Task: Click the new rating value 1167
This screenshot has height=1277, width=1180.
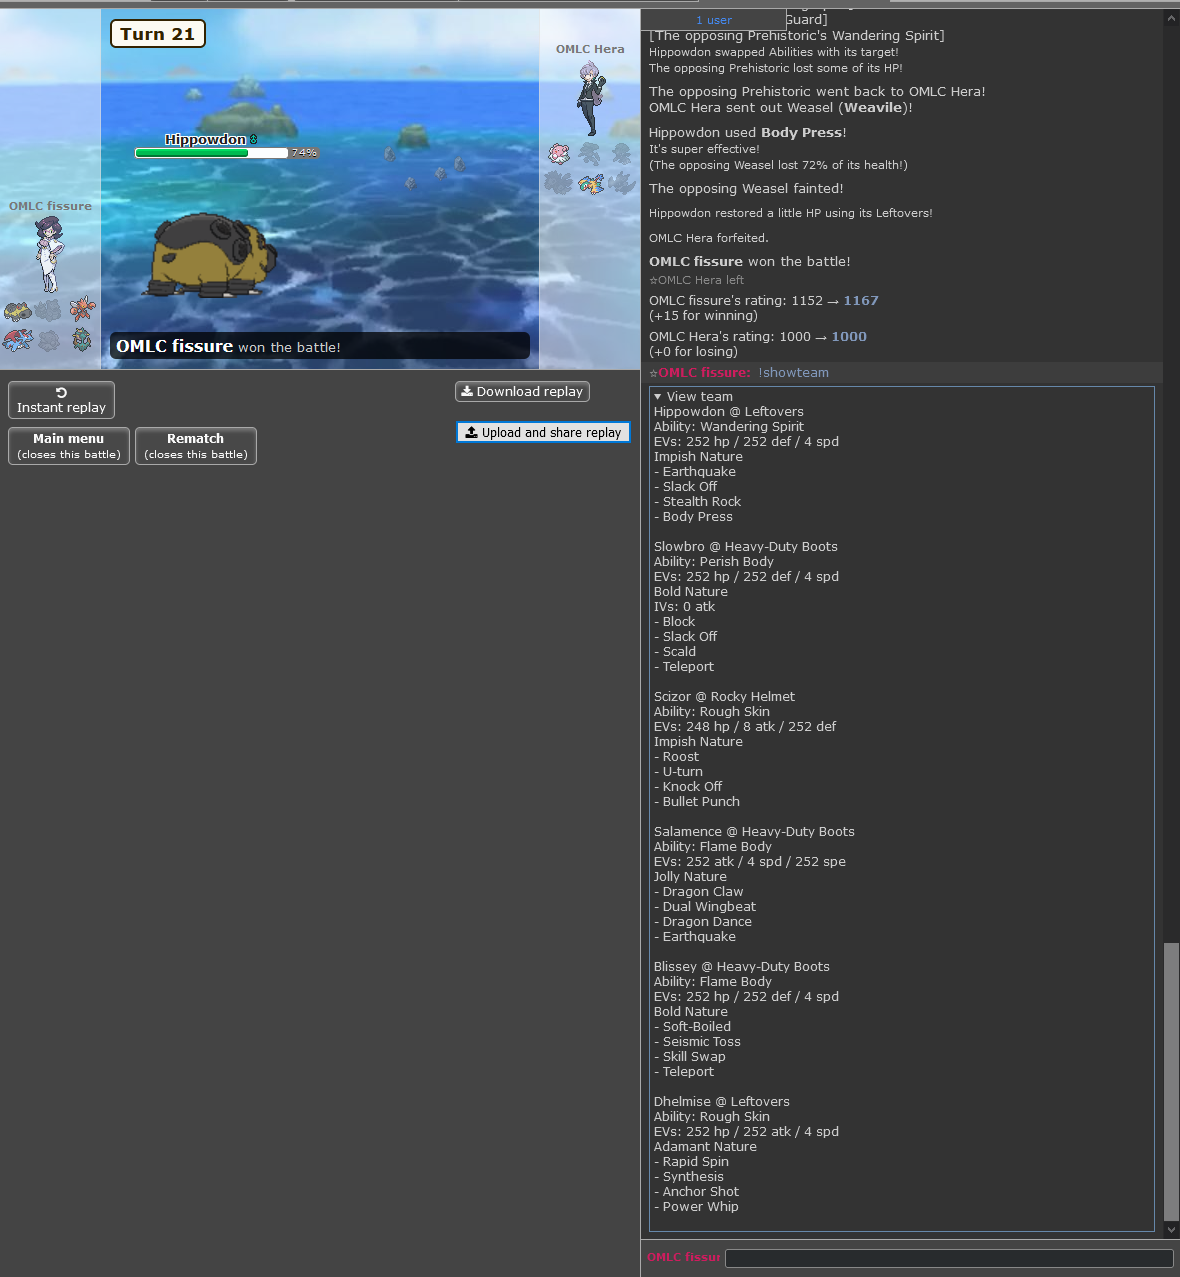Action: 861,301
